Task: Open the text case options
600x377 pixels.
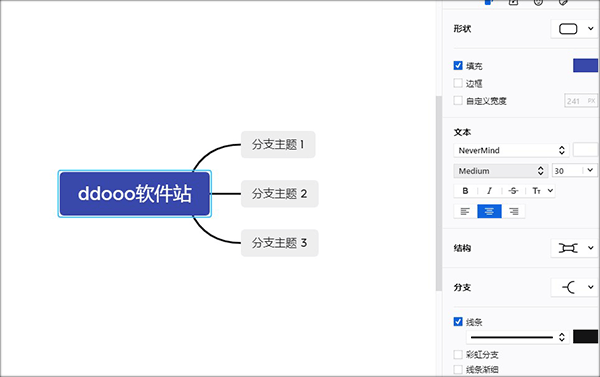Action: 542,191
